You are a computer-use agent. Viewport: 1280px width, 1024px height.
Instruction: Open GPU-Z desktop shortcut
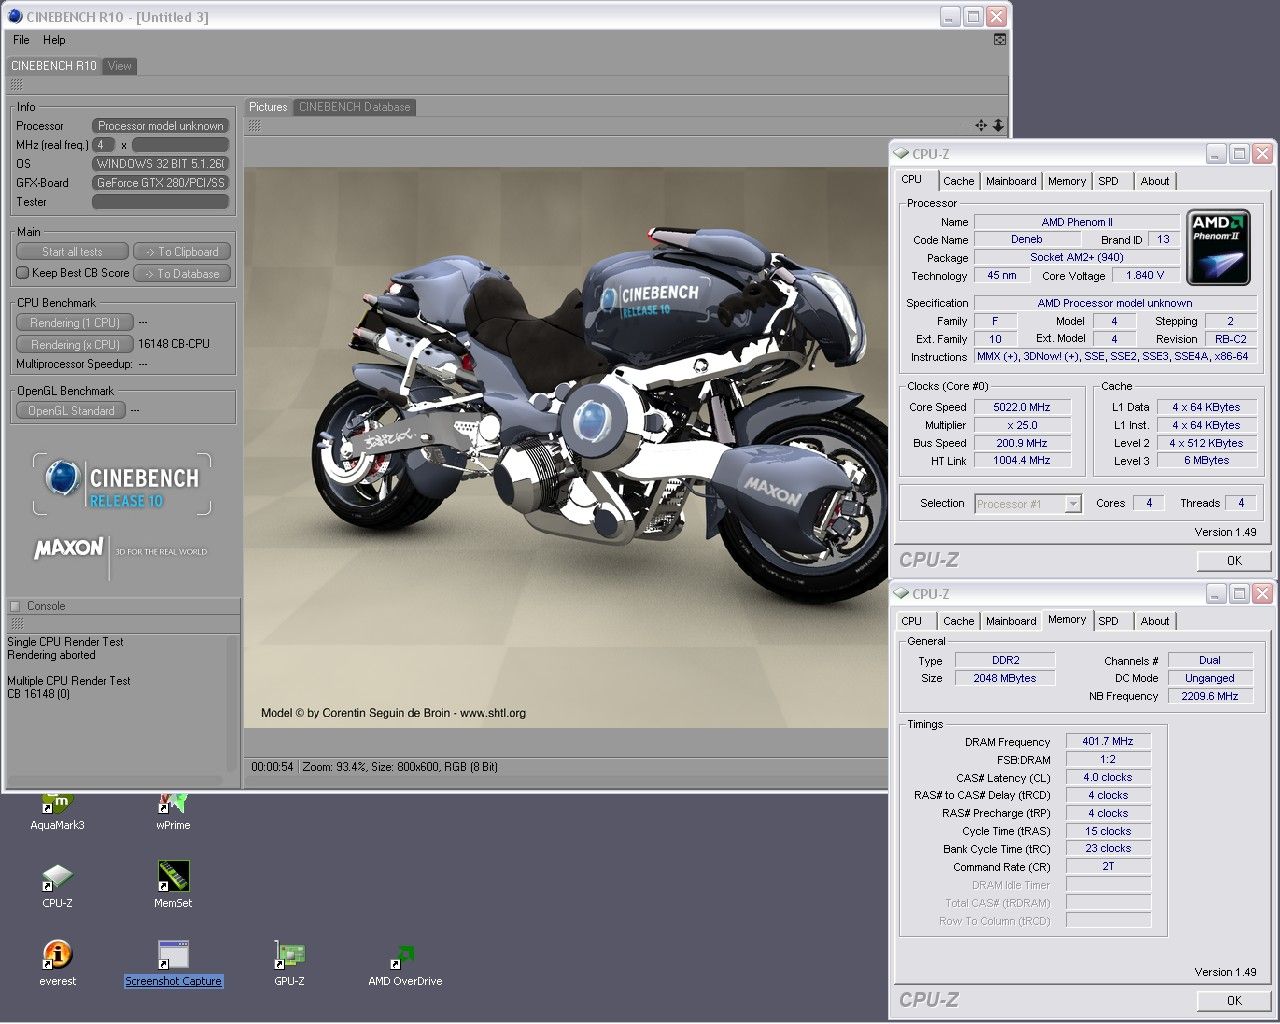[289, 963]
